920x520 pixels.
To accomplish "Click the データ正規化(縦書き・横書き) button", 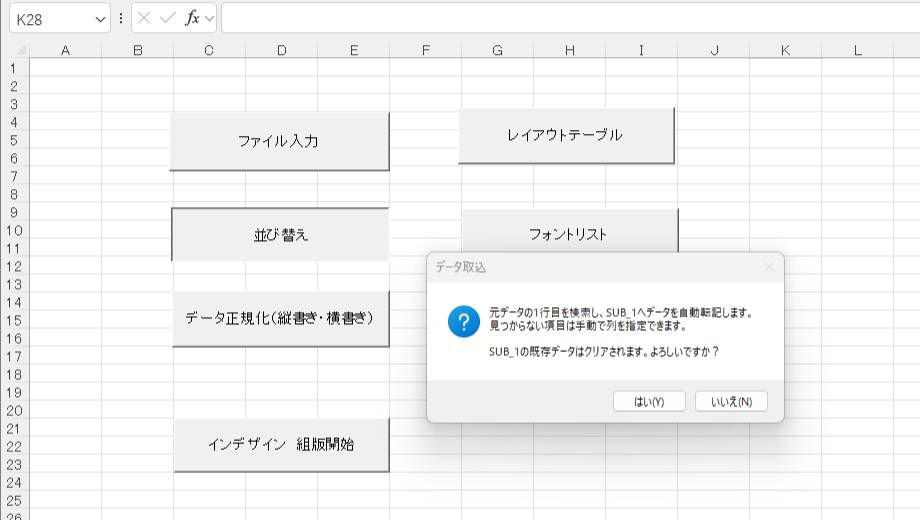I will pos(280,319).
